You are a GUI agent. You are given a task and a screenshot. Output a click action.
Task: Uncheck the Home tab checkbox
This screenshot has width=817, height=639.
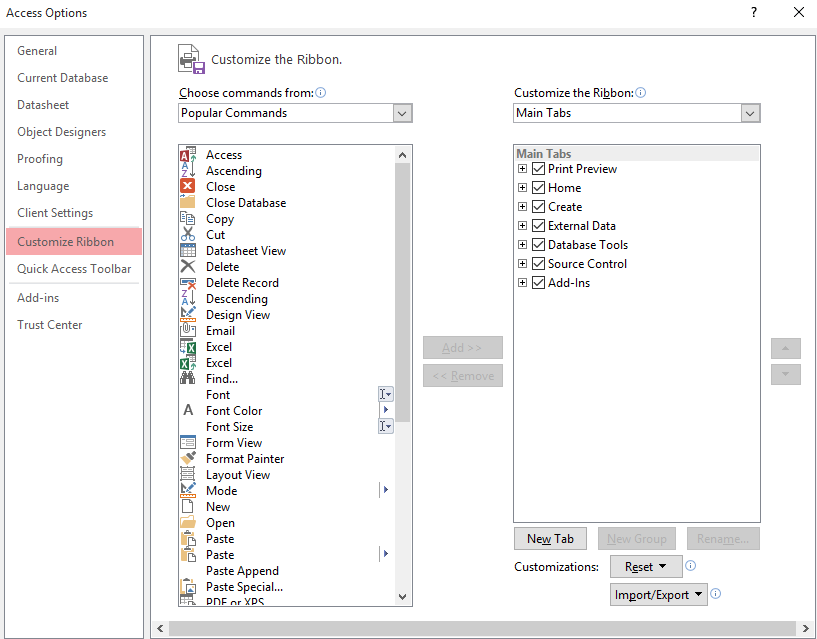(538, 187)
